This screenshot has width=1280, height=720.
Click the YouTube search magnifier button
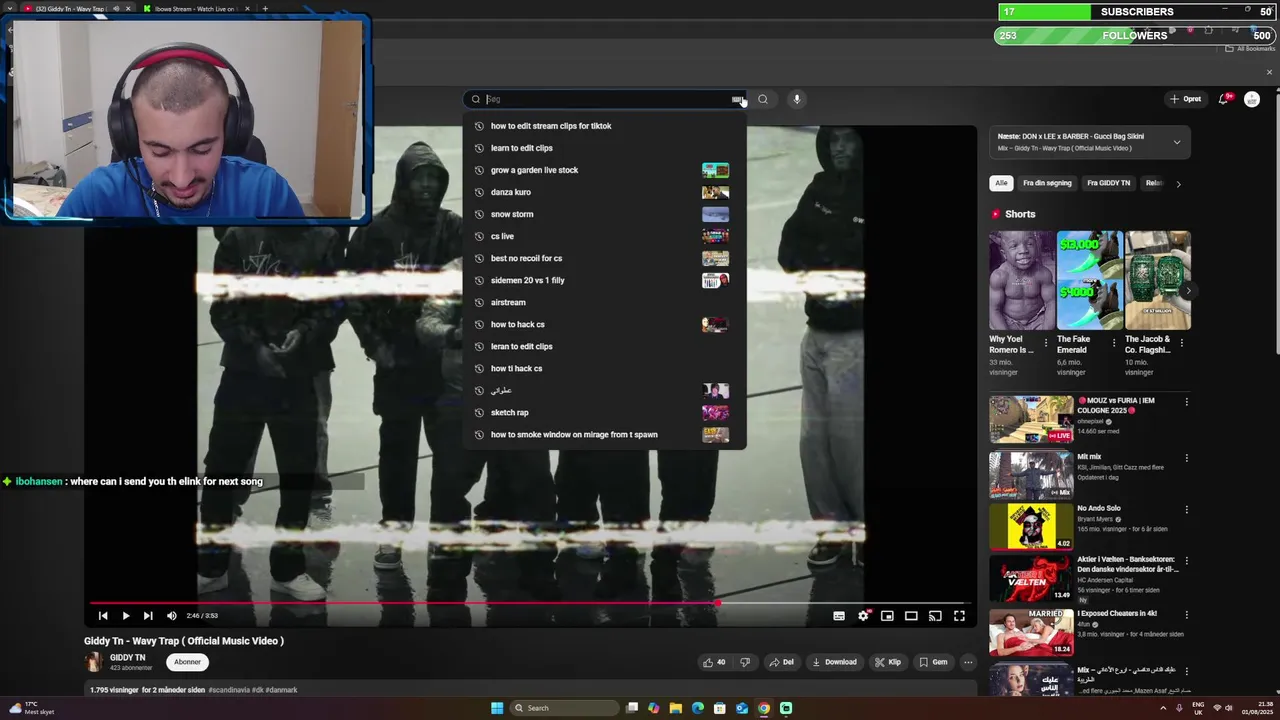763,99
